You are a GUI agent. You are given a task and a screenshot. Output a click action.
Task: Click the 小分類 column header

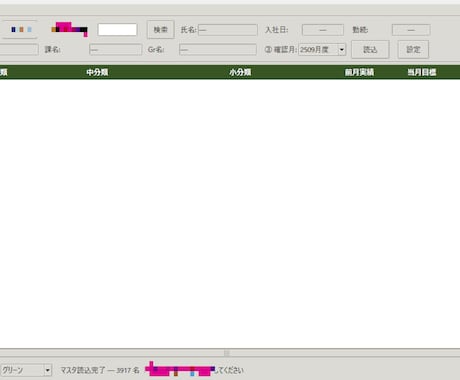coord(240,72)
